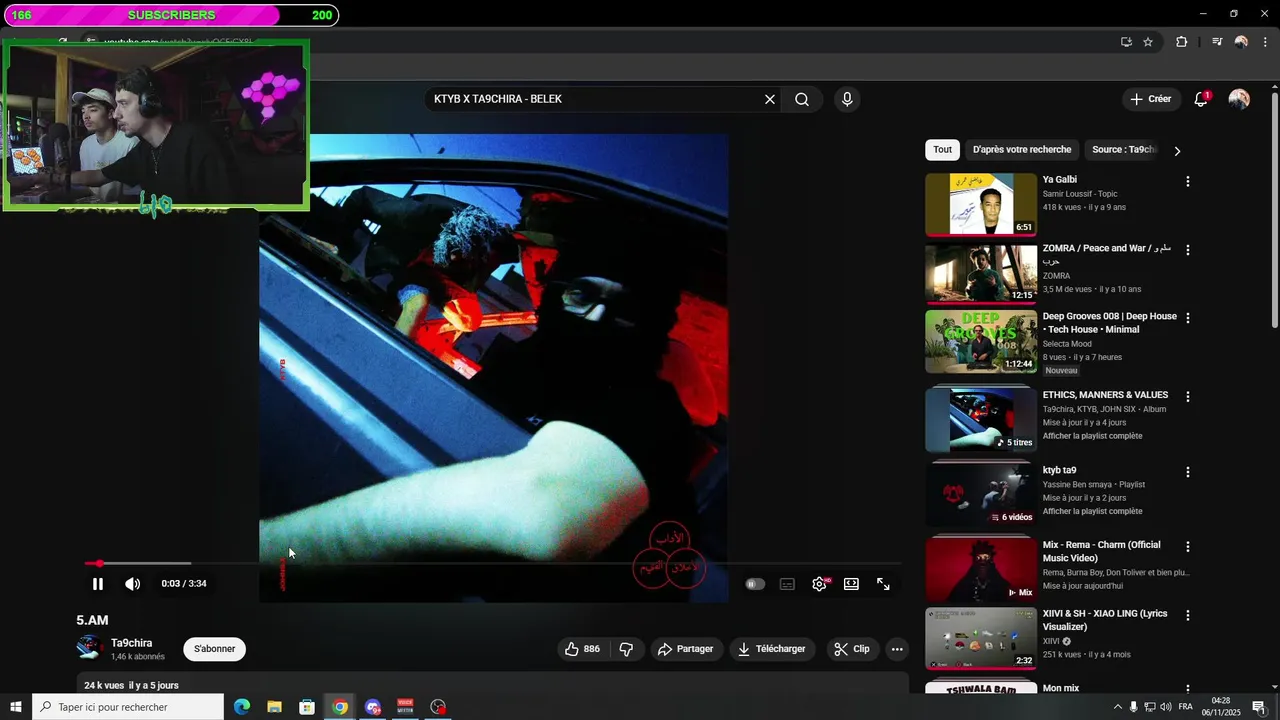Open the Créer menu button

click(1150, 99)
